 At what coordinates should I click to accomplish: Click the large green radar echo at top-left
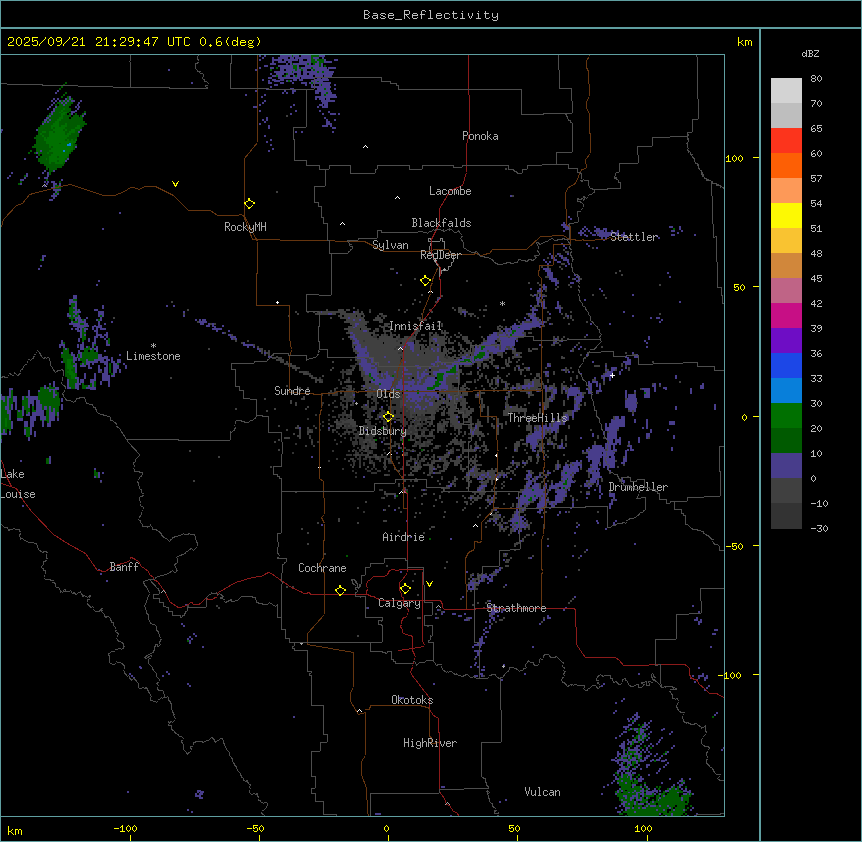pos(60,136)
